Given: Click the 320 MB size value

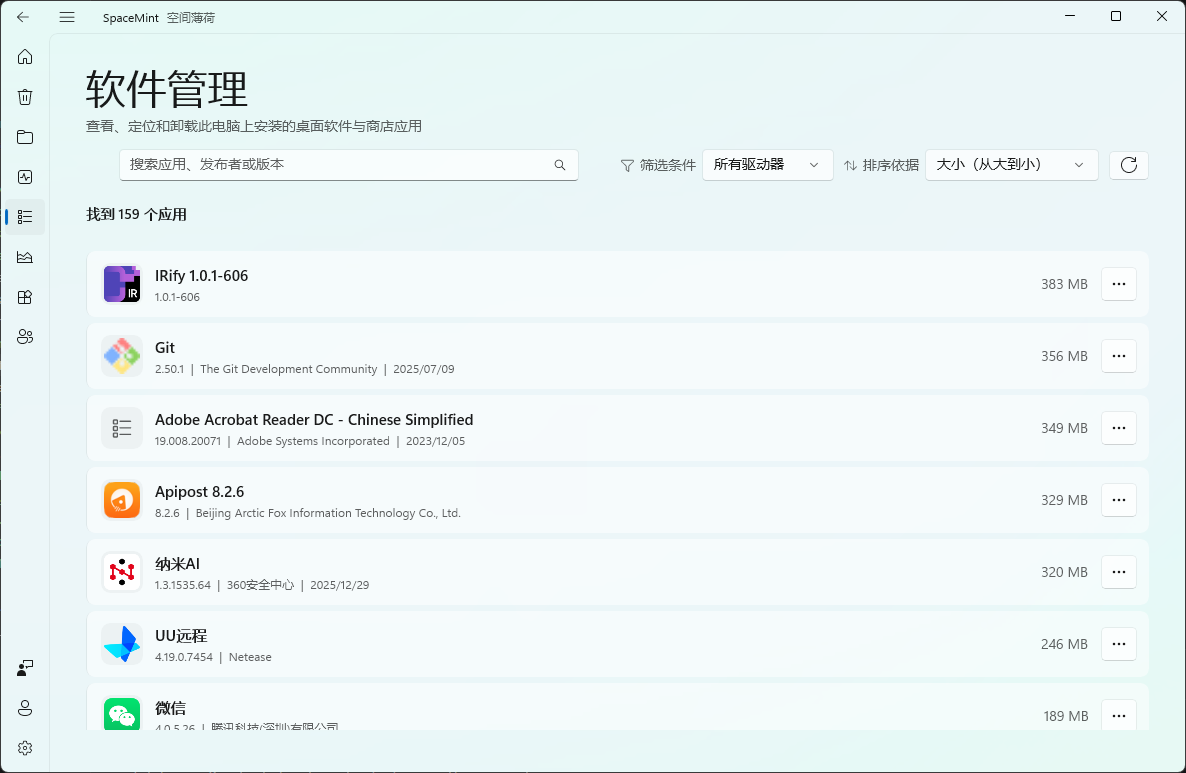Looking at the screenshot, I should click(1064, 573).
